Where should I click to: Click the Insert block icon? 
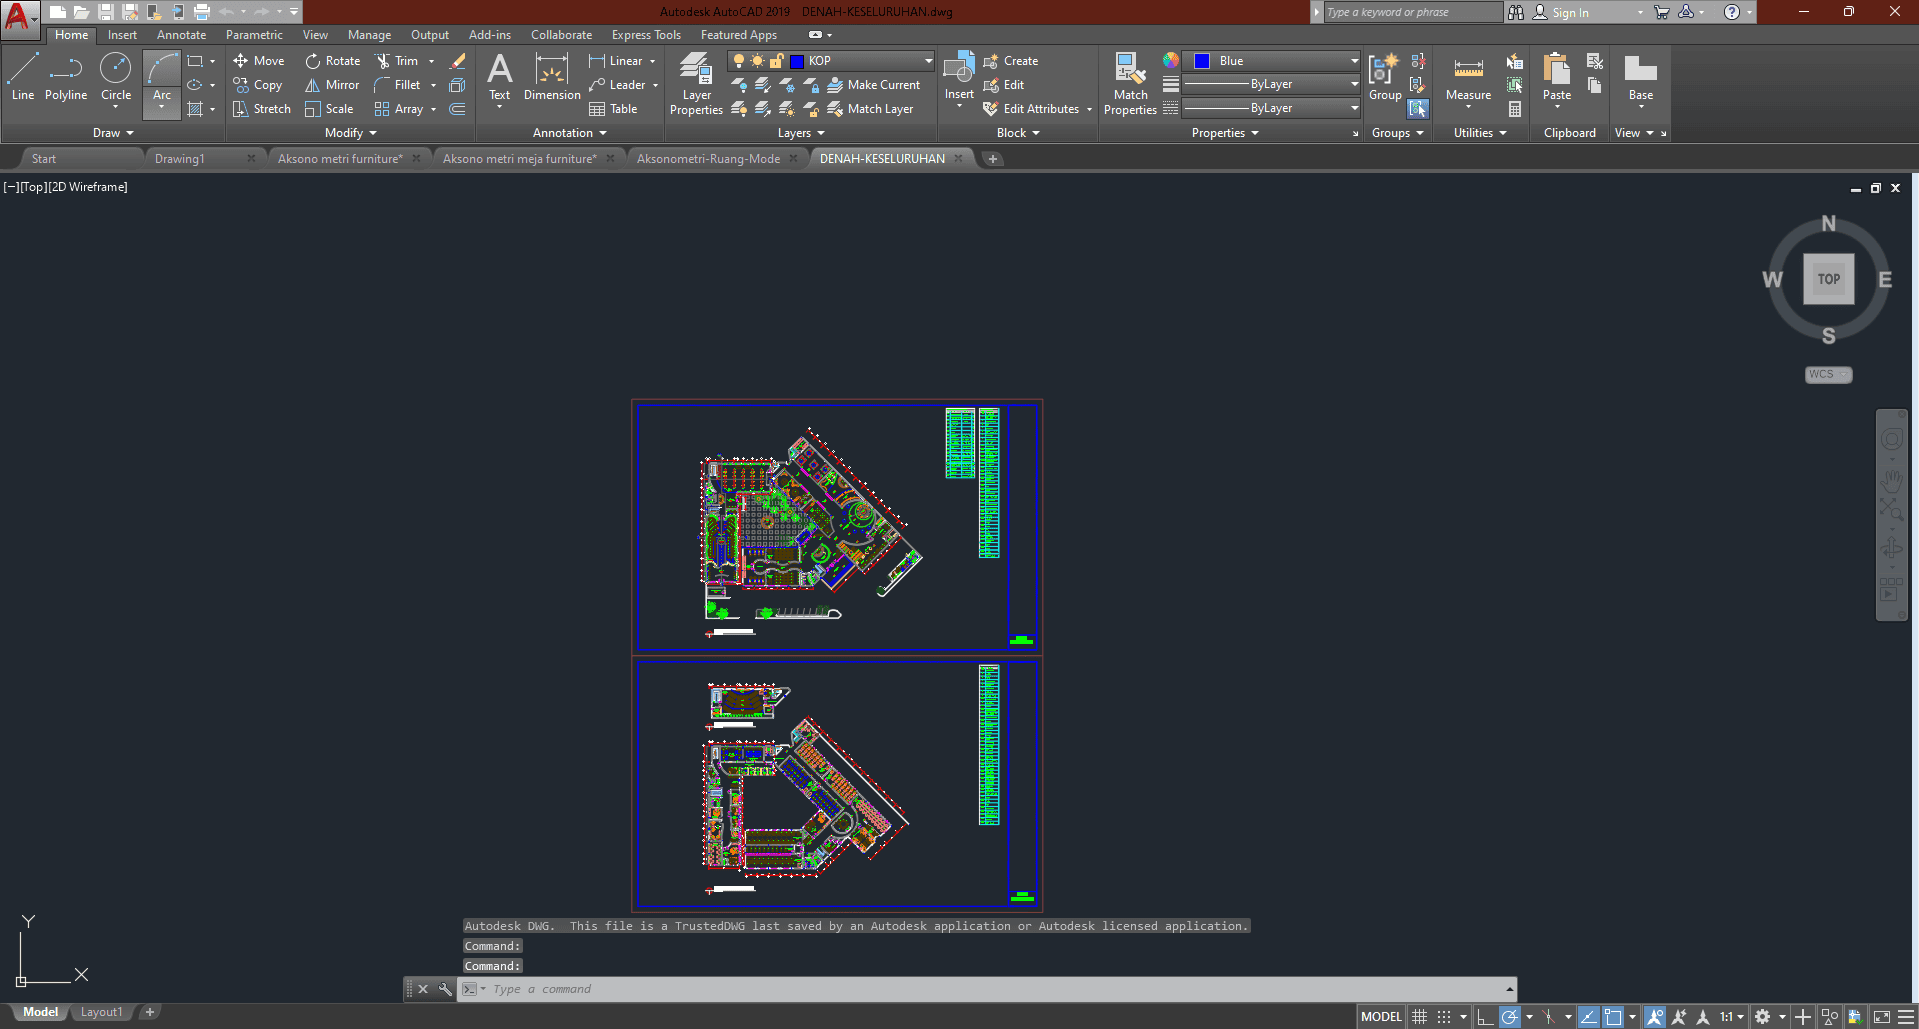point(959,75)
